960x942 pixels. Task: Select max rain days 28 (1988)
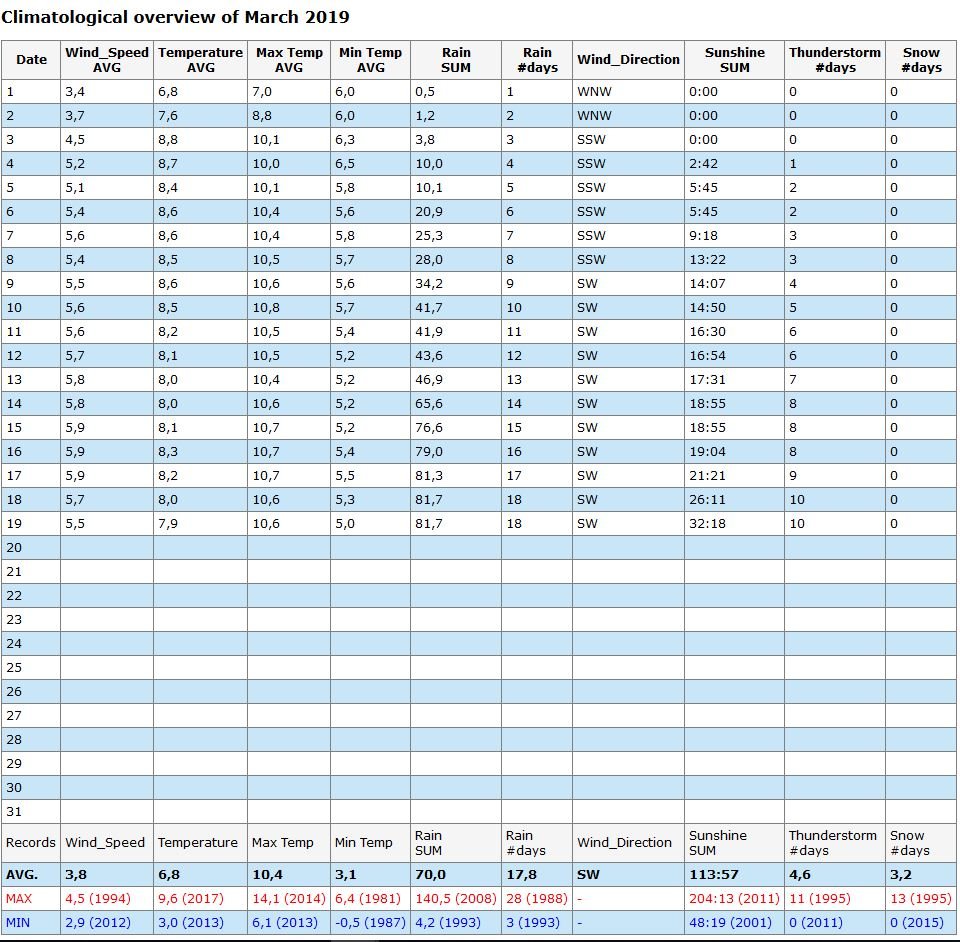(537, 899)
